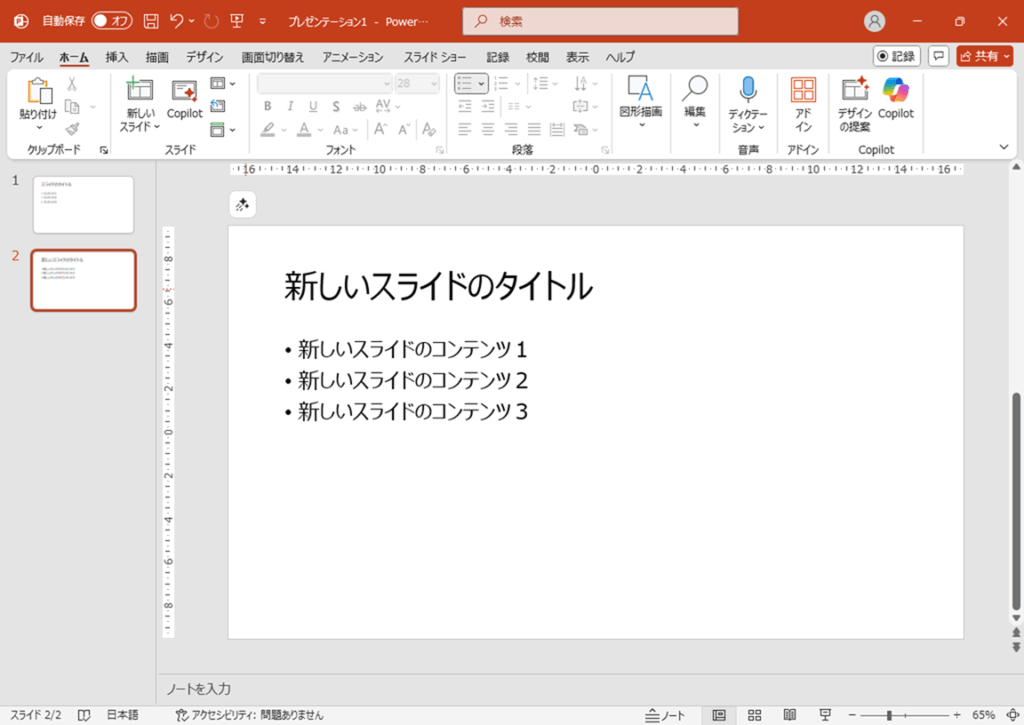Open the アニメーション ribbon tab
The height and width of the screenshot is (725, 1024).
point(352,57)
